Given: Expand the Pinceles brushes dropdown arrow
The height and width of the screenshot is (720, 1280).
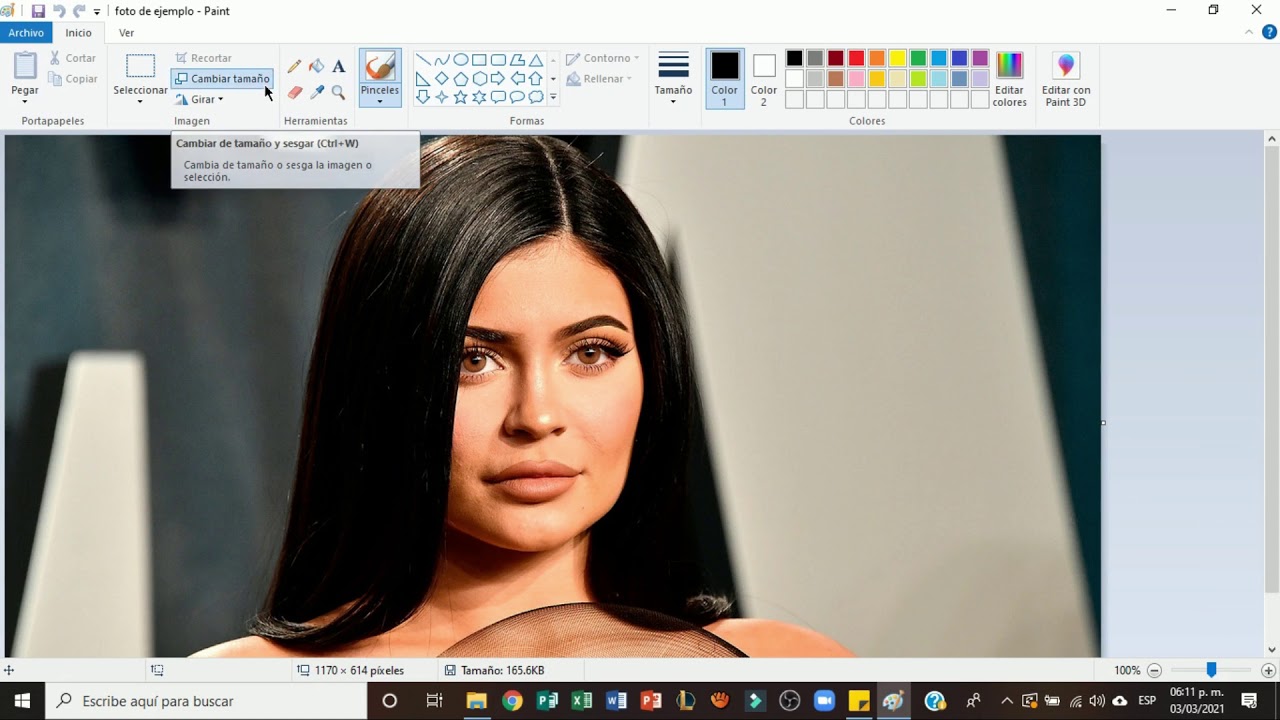Looking at the screenshot, I should pyautogui.click(x=380, y=102).
